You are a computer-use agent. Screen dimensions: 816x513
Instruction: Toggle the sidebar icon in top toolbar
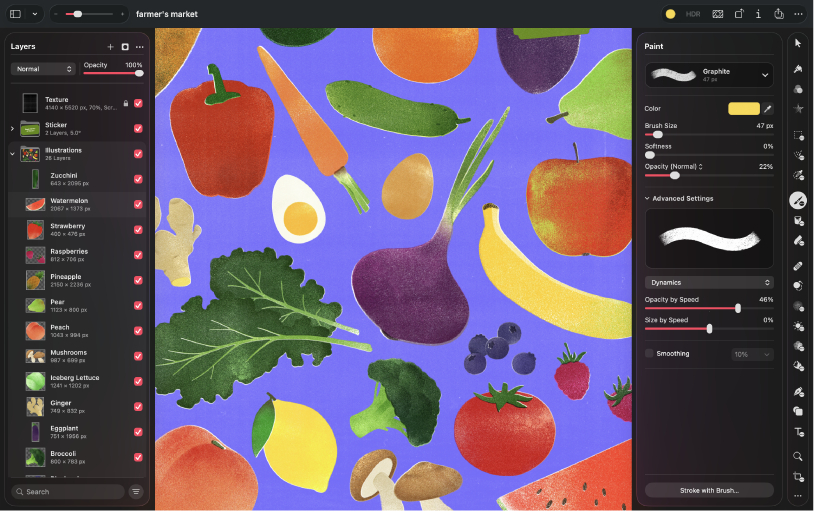tap(16, 14)
